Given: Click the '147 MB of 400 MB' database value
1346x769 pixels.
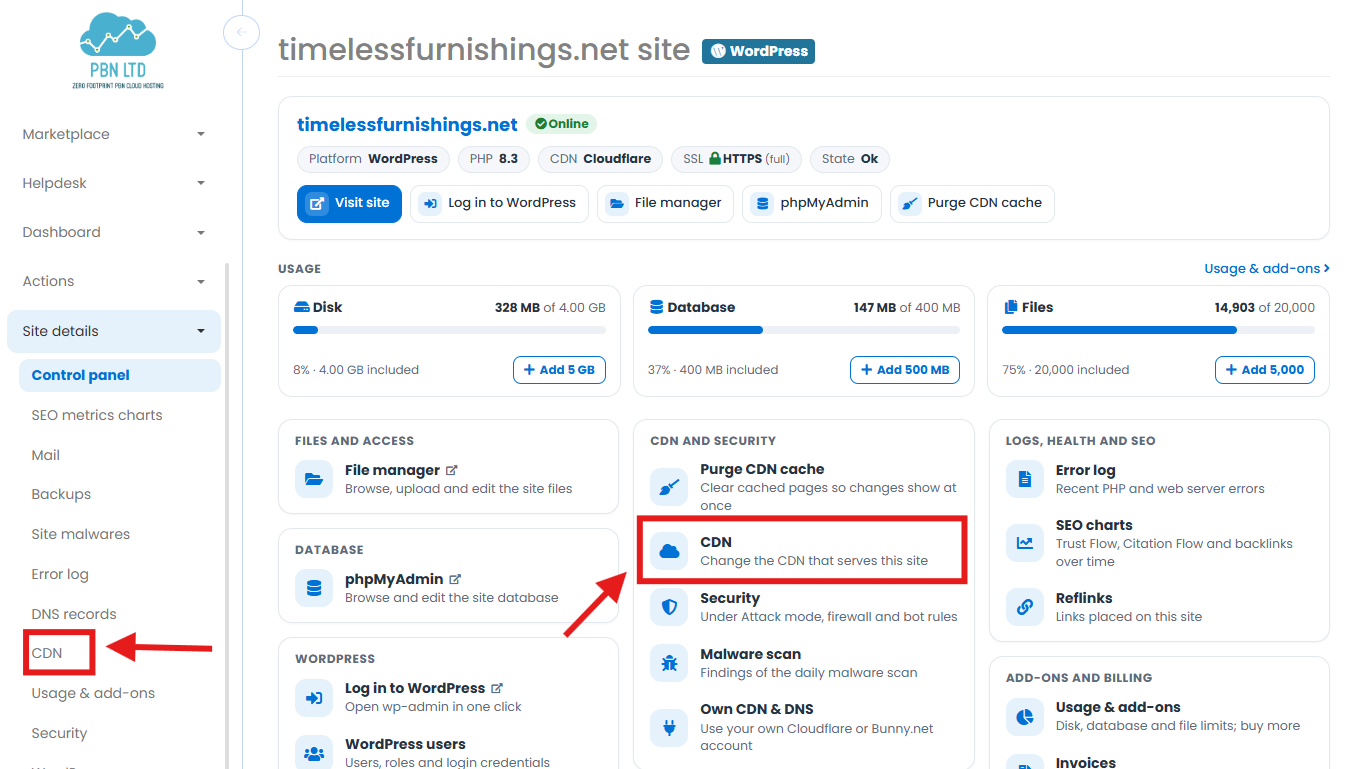Looking at the screenshot, I should pos(907,307).
